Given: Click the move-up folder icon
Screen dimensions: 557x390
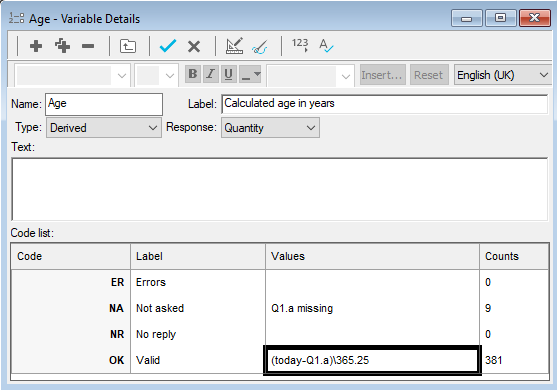Looking at the screenshot, I should pos(128,46).
